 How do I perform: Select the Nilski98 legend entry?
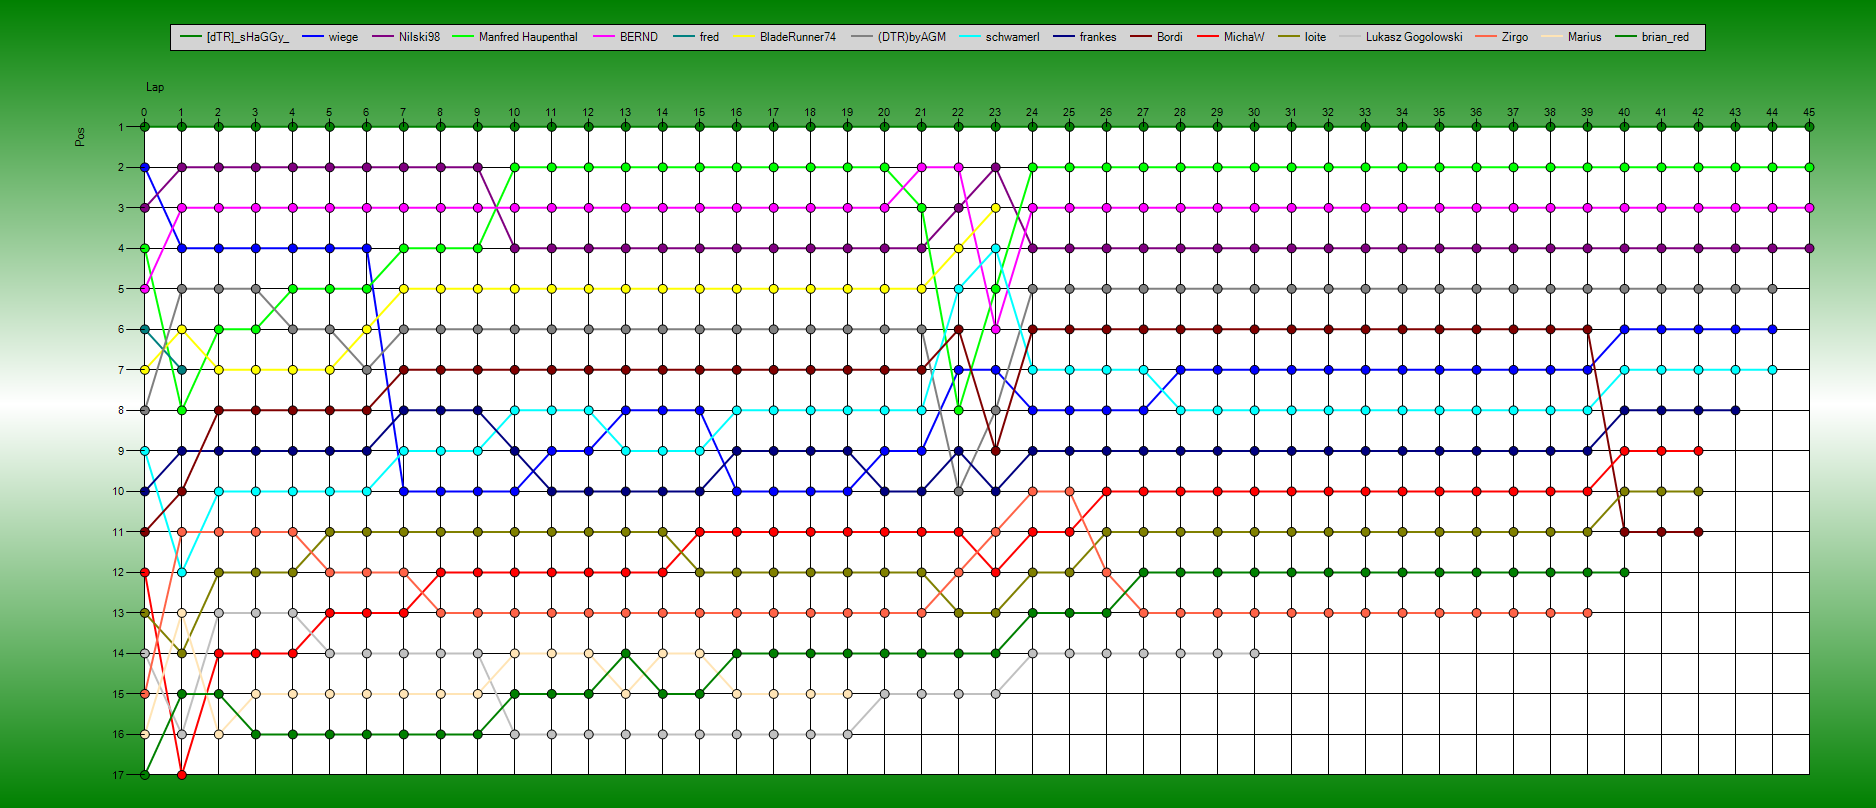[x=407, y=37]
